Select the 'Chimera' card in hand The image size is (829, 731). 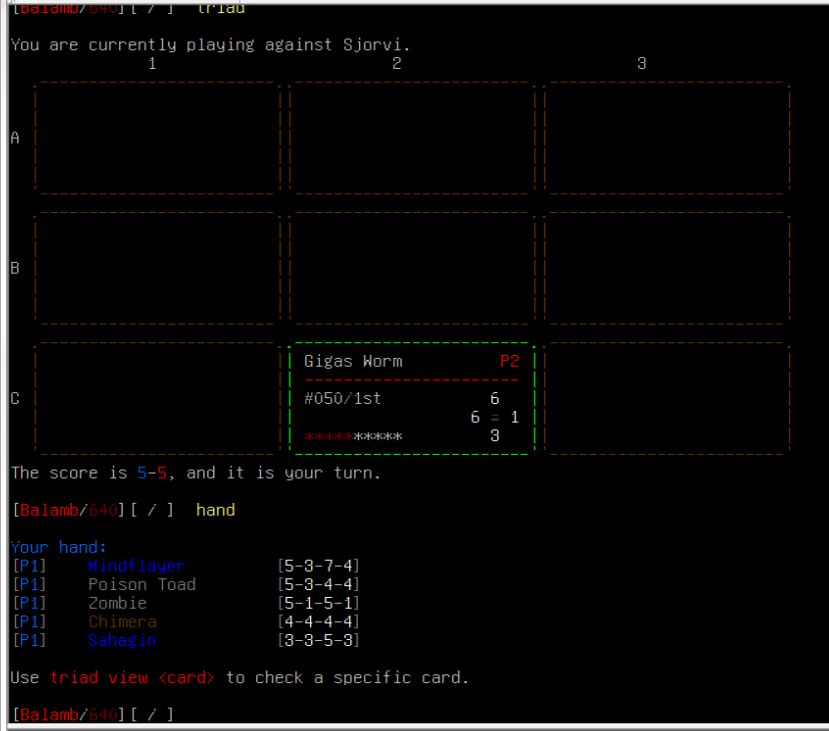coord(122,622)
